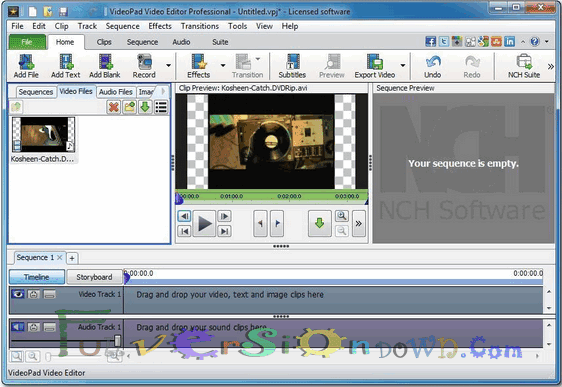Screen dimensions: 562x387
Task: Close Sequence 1 tab
Action: click(59, 257)
